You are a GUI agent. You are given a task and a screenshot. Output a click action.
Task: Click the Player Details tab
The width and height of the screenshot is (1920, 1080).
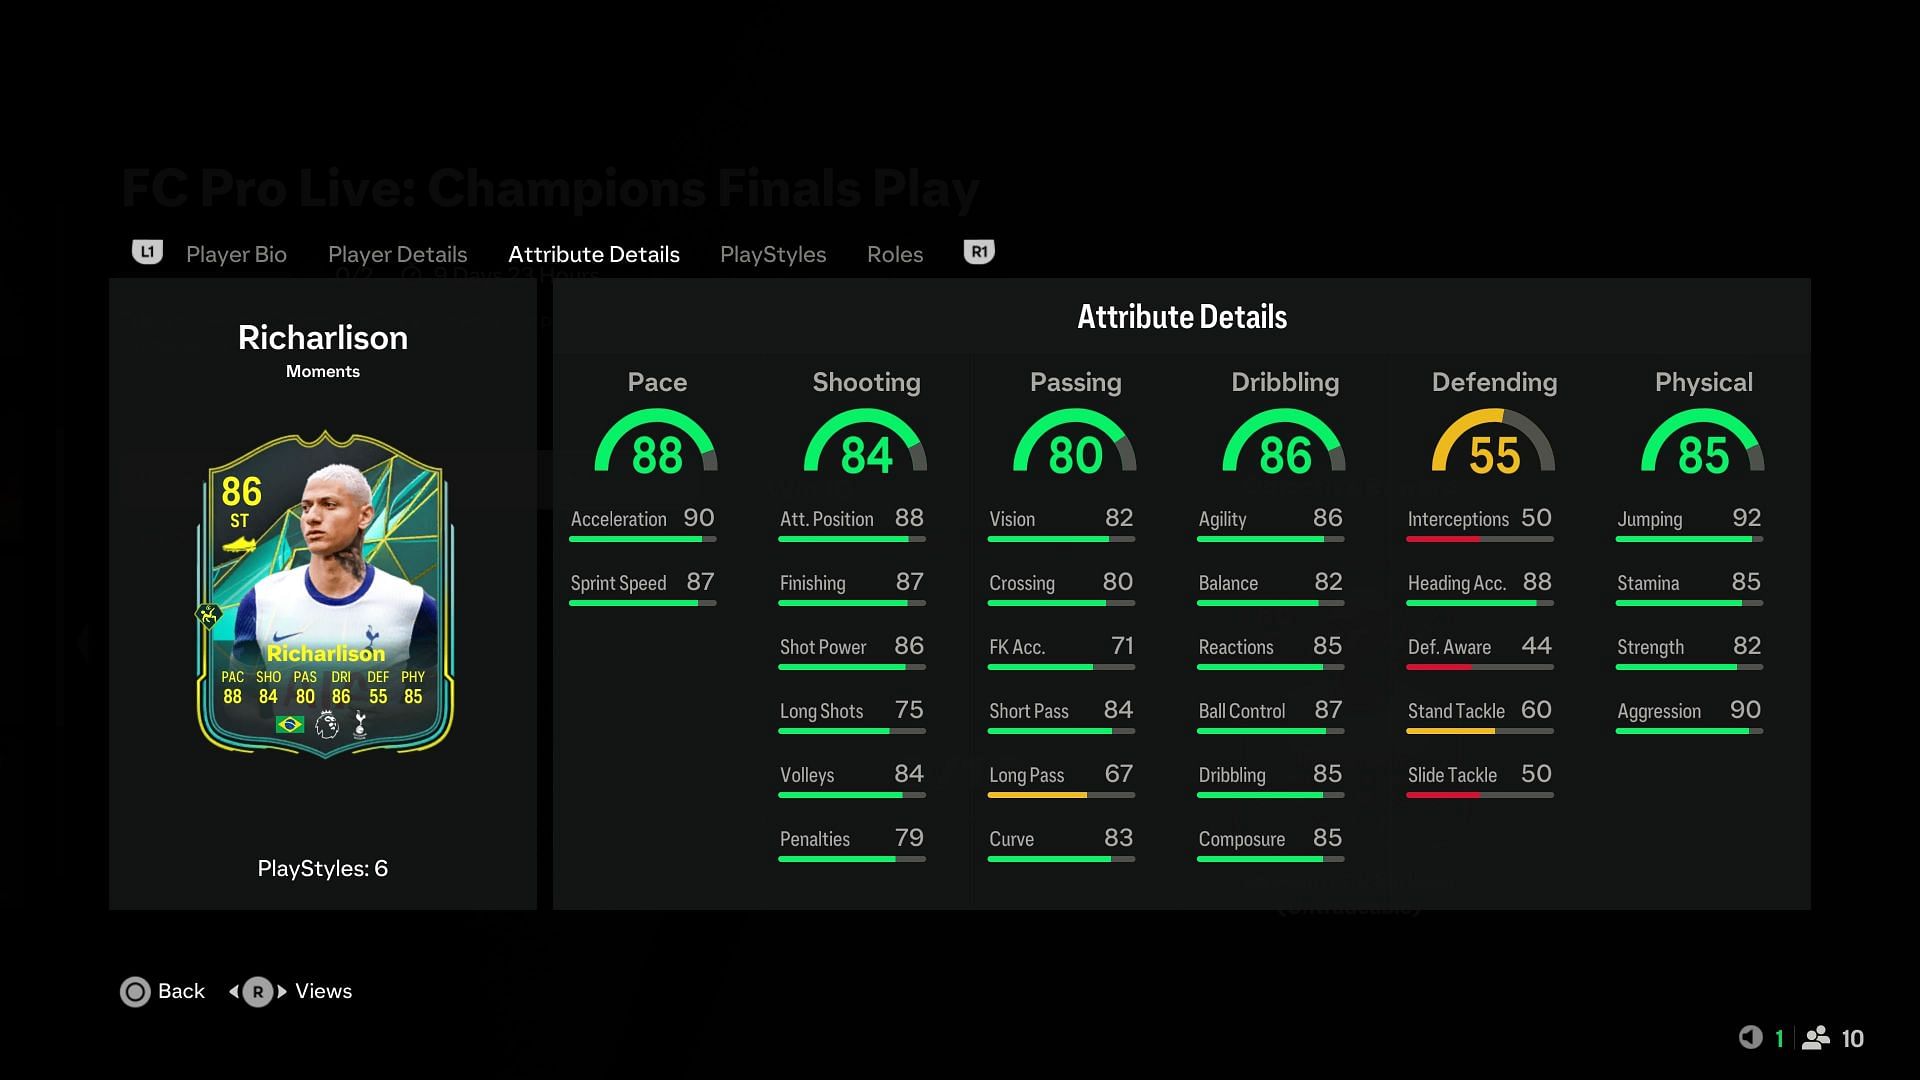[x=397, y=253]
